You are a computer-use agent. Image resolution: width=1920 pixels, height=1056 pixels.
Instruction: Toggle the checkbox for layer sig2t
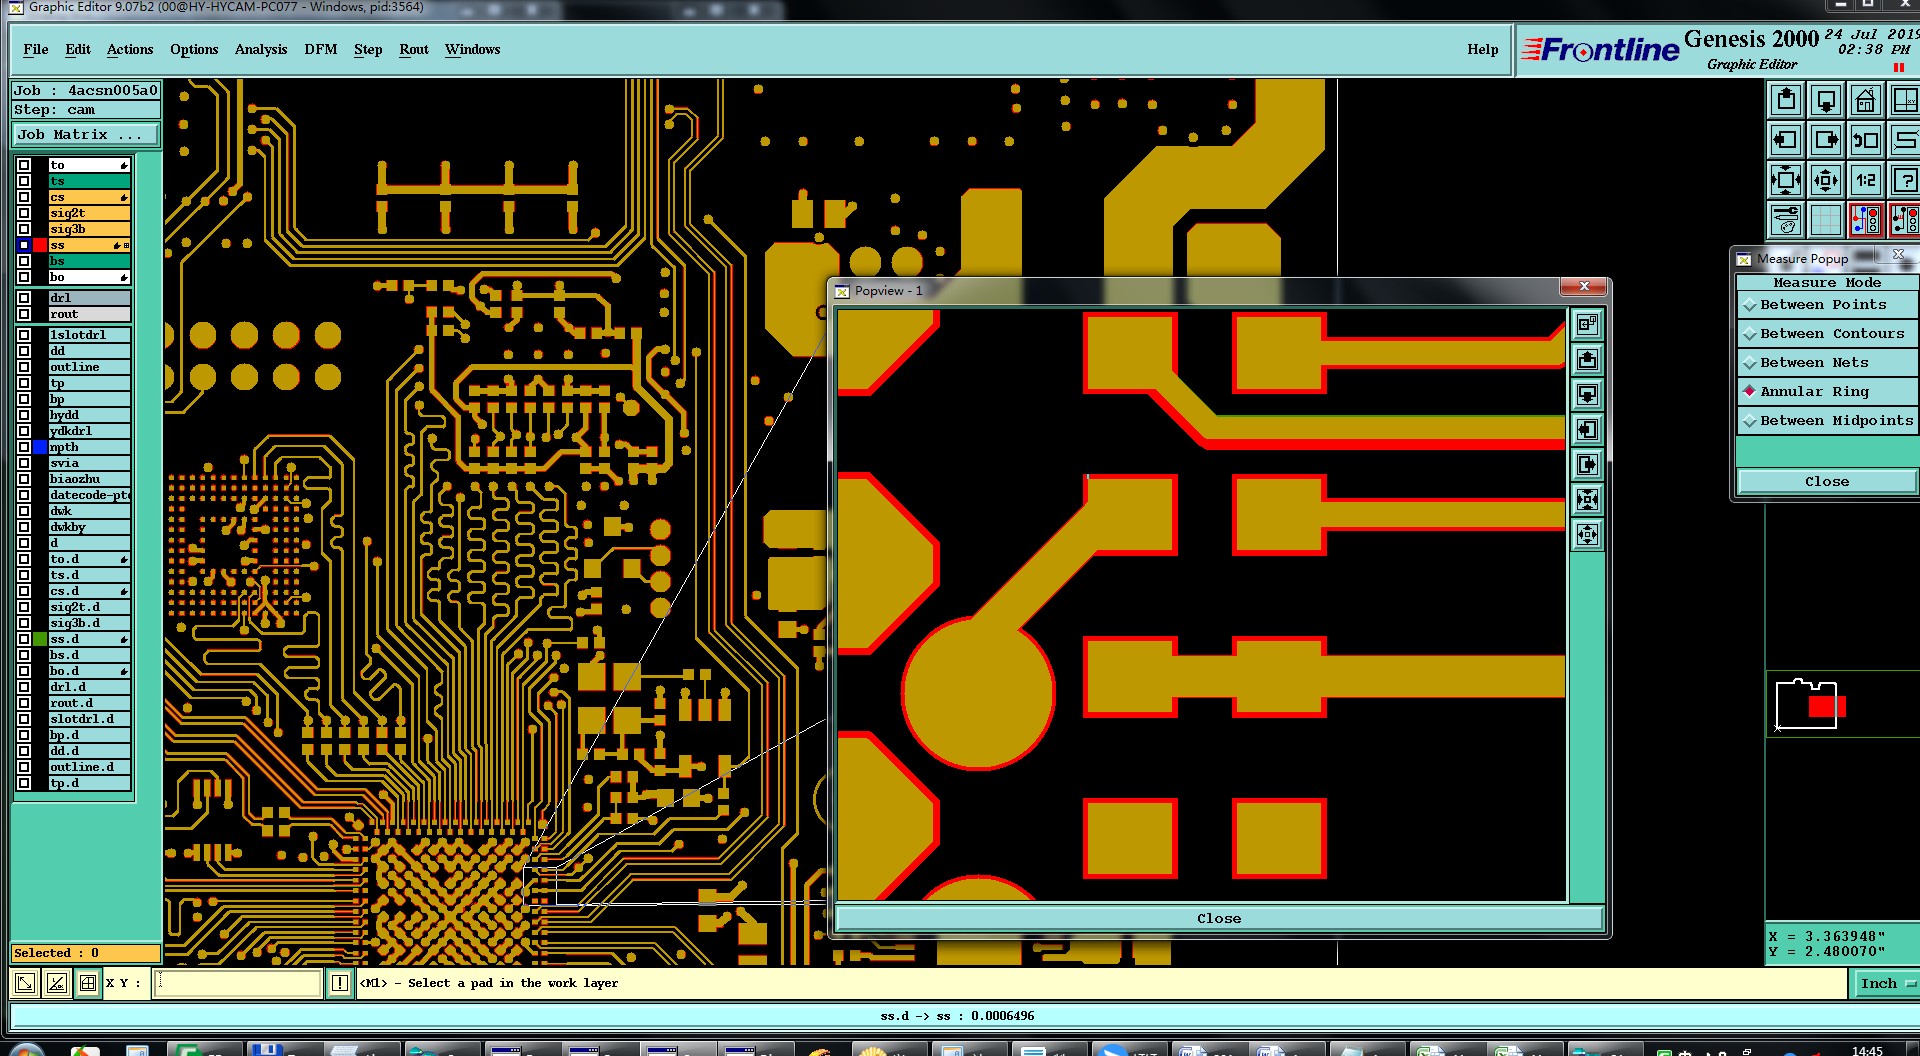tap(24, 213)
